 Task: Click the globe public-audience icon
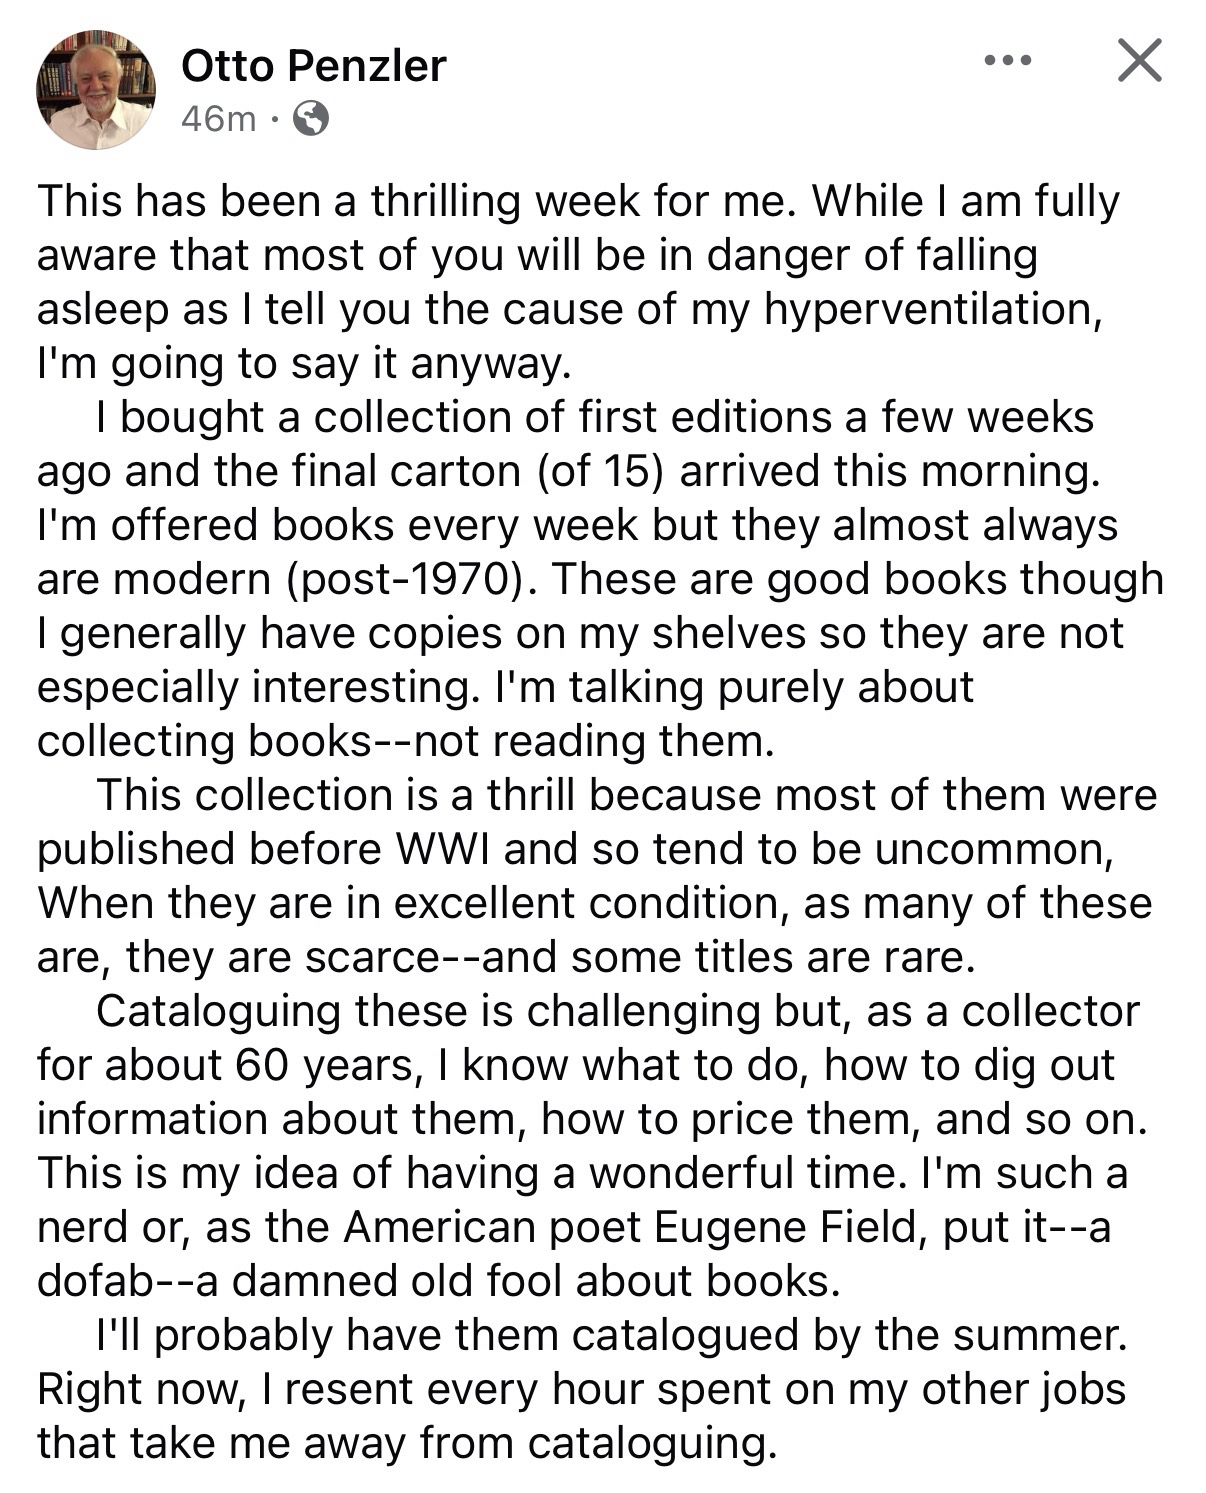click(x=310, y=119)
